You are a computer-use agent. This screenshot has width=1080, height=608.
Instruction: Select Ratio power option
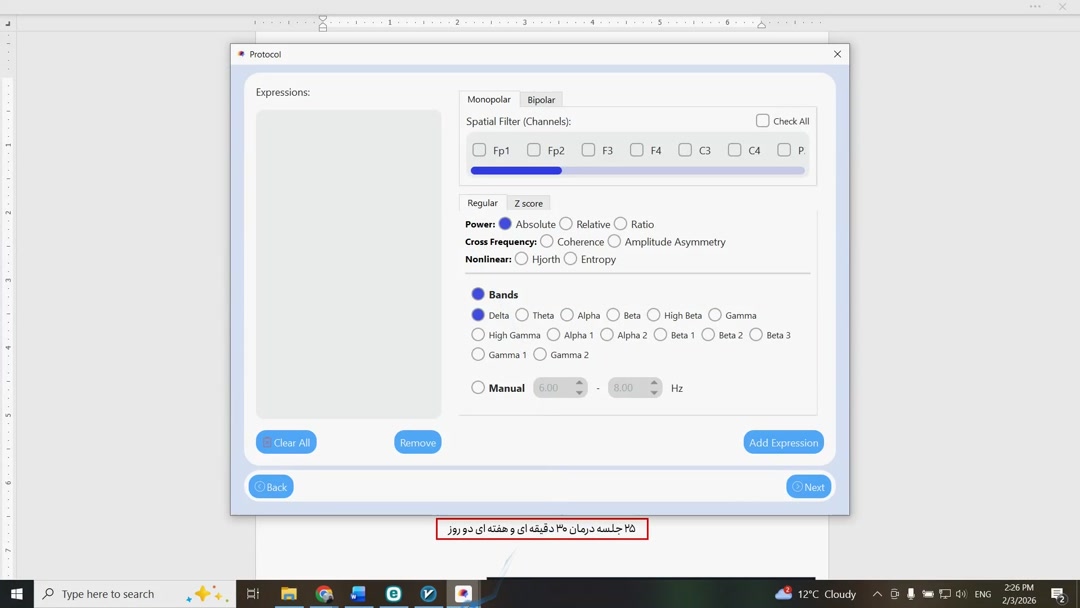pyautogui.click(x=621, y=224)
